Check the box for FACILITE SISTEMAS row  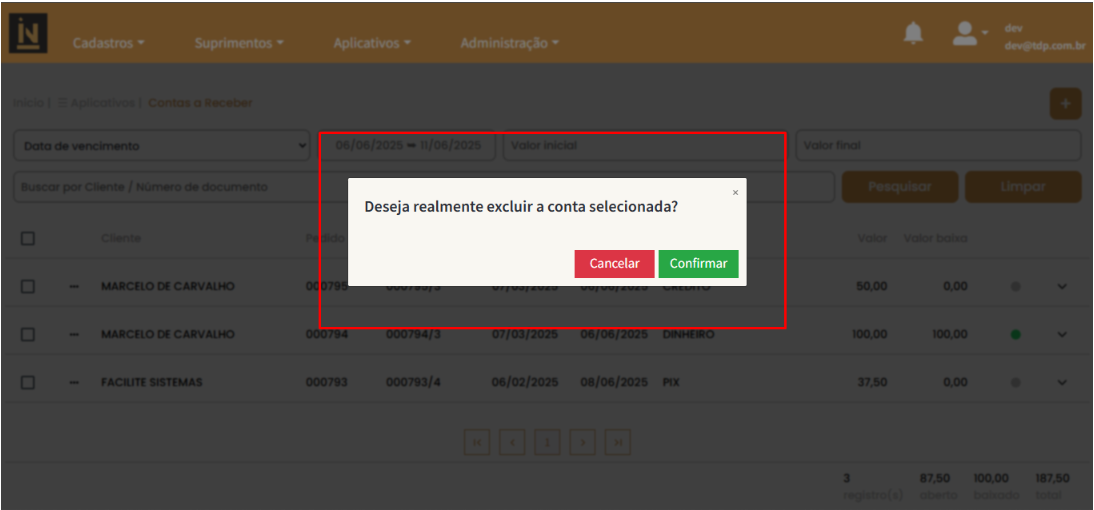pos(28,382)
